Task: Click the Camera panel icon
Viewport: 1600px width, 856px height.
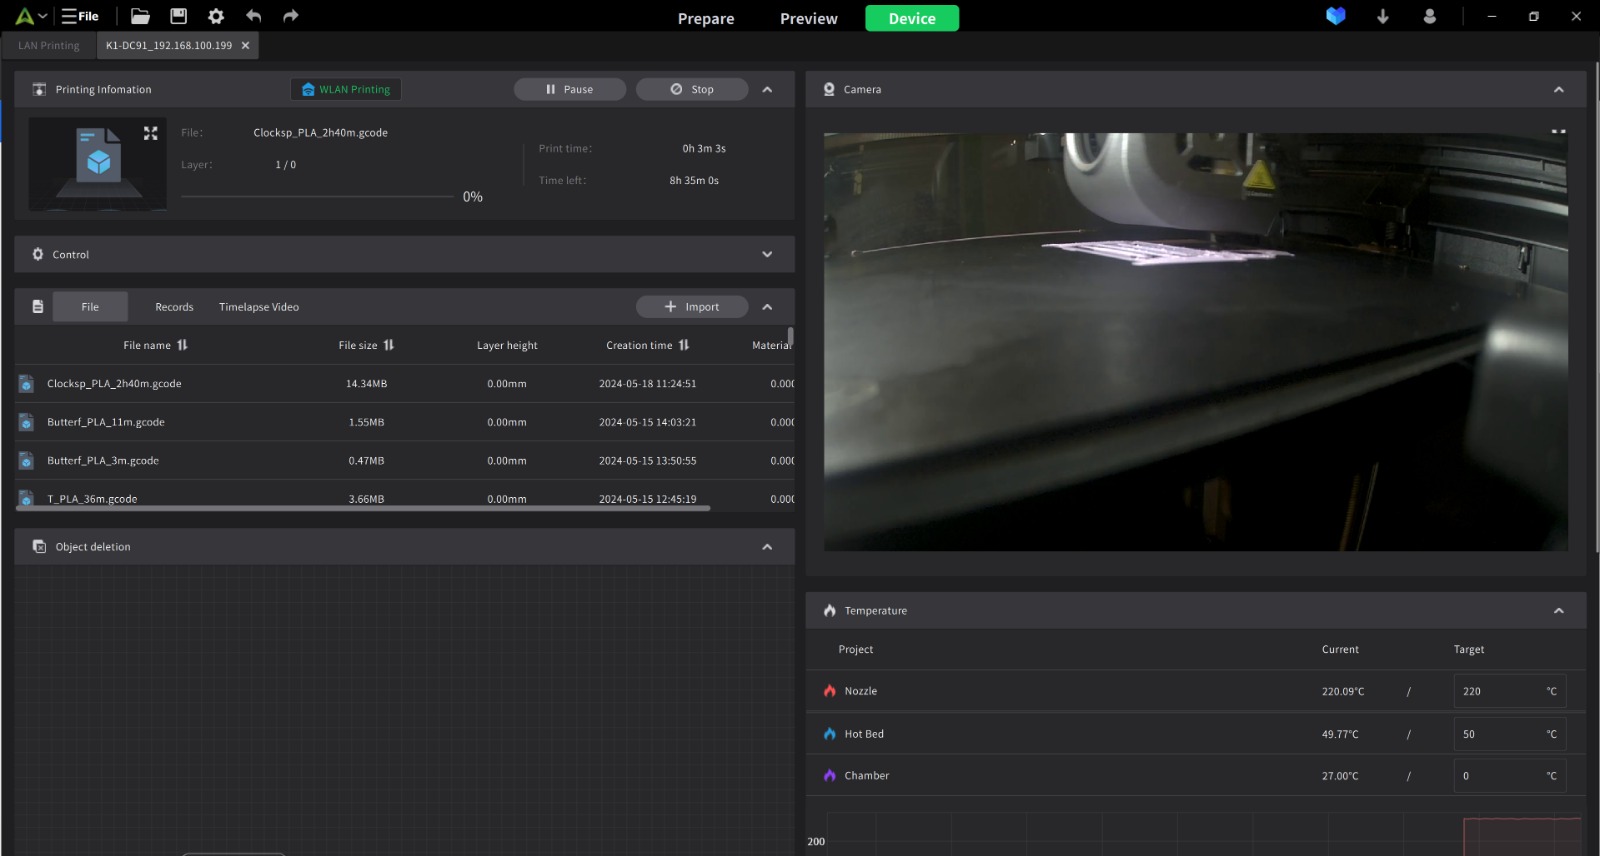Action: tap(829, 89)
